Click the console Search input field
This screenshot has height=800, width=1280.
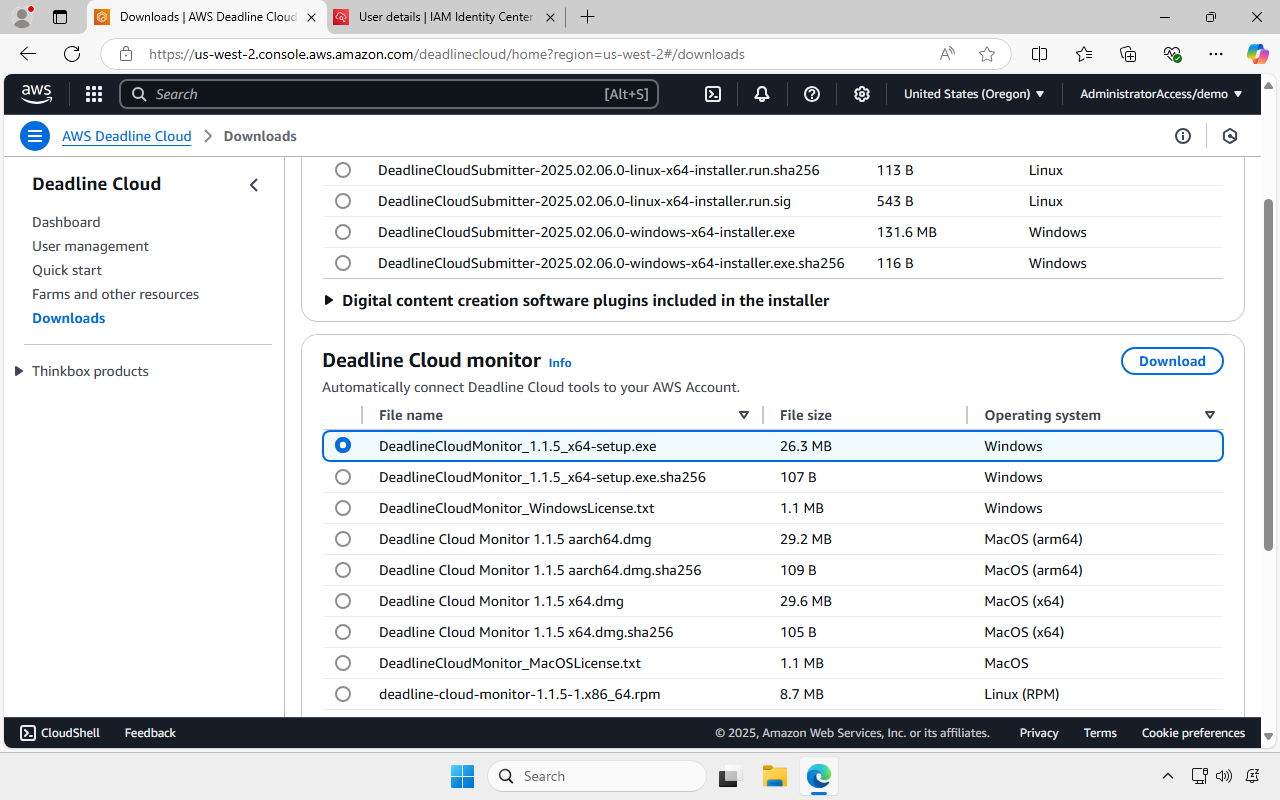pyautogui.click(x=390, y=93)
